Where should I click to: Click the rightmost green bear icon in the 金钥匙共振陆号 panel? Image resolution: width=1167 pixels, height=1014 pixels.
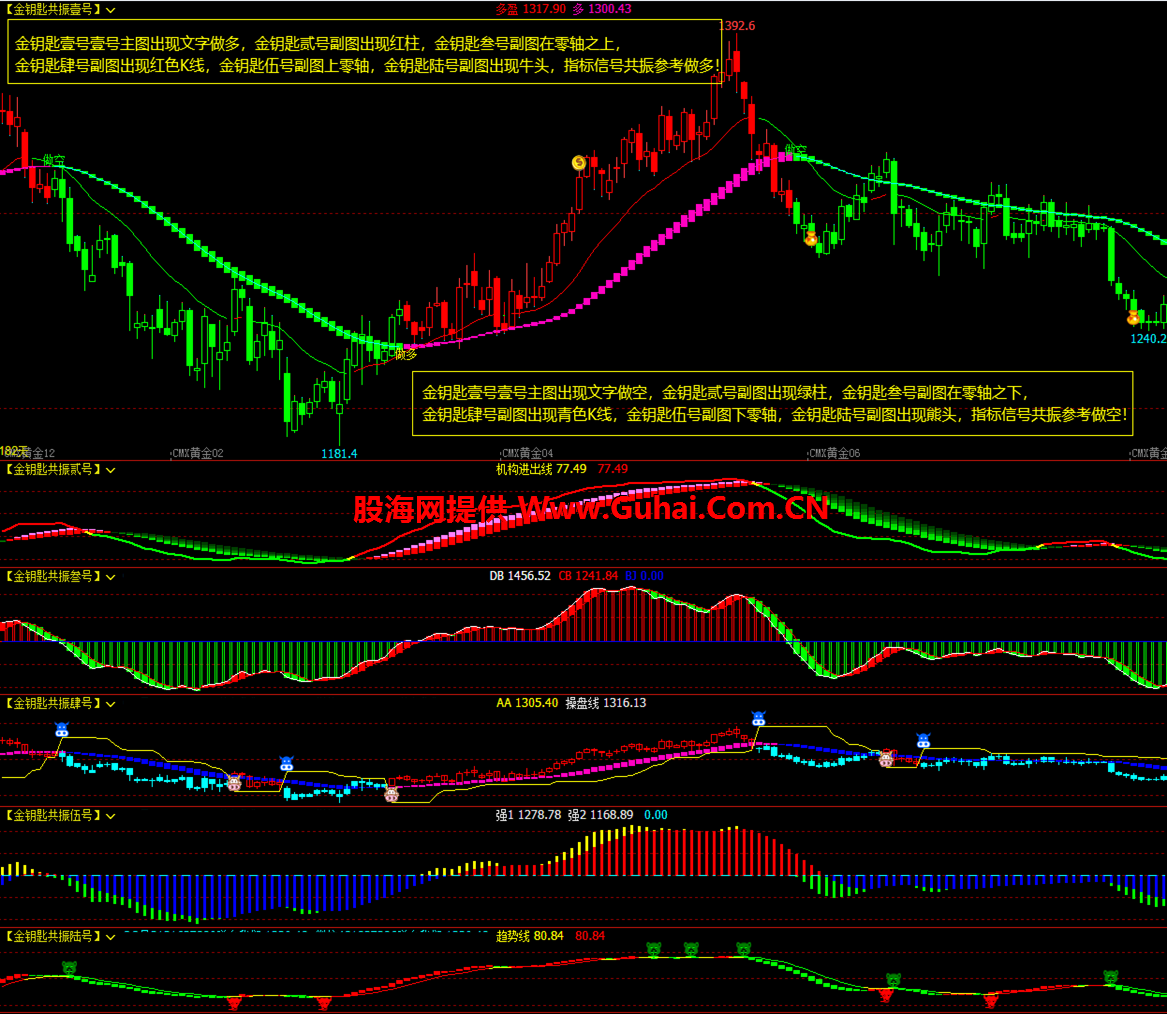1110,976
